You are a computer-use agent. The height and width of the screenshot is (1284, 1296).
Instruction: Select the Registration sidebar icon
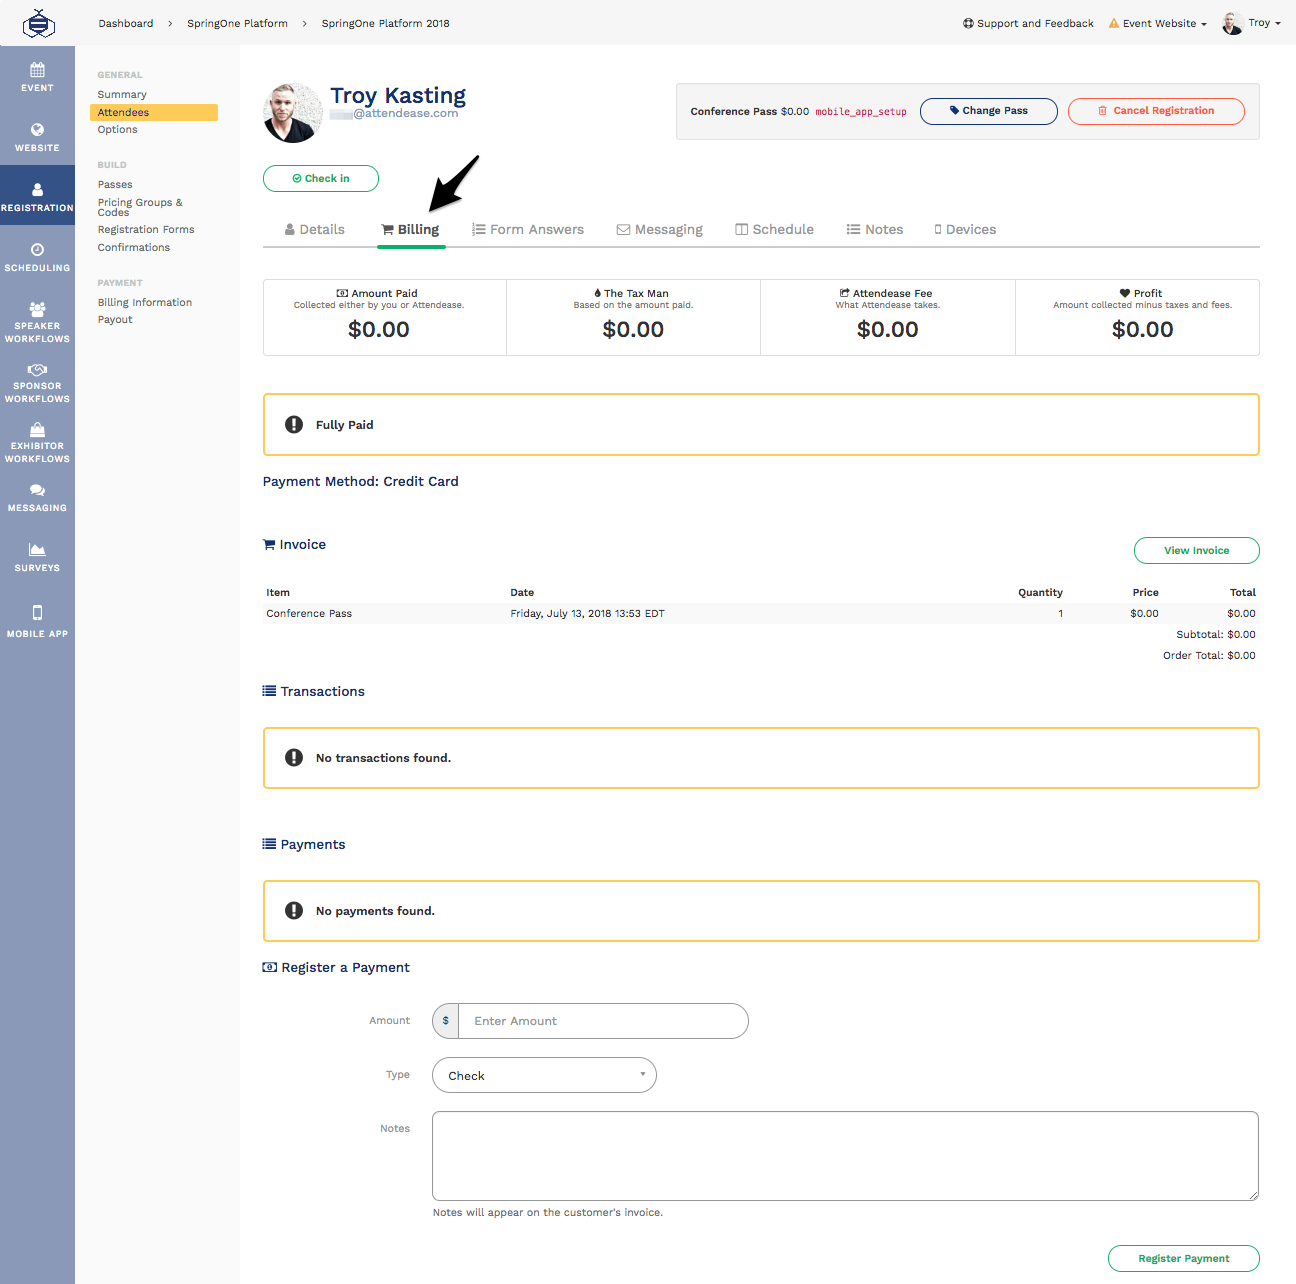[x=37, y=195]
